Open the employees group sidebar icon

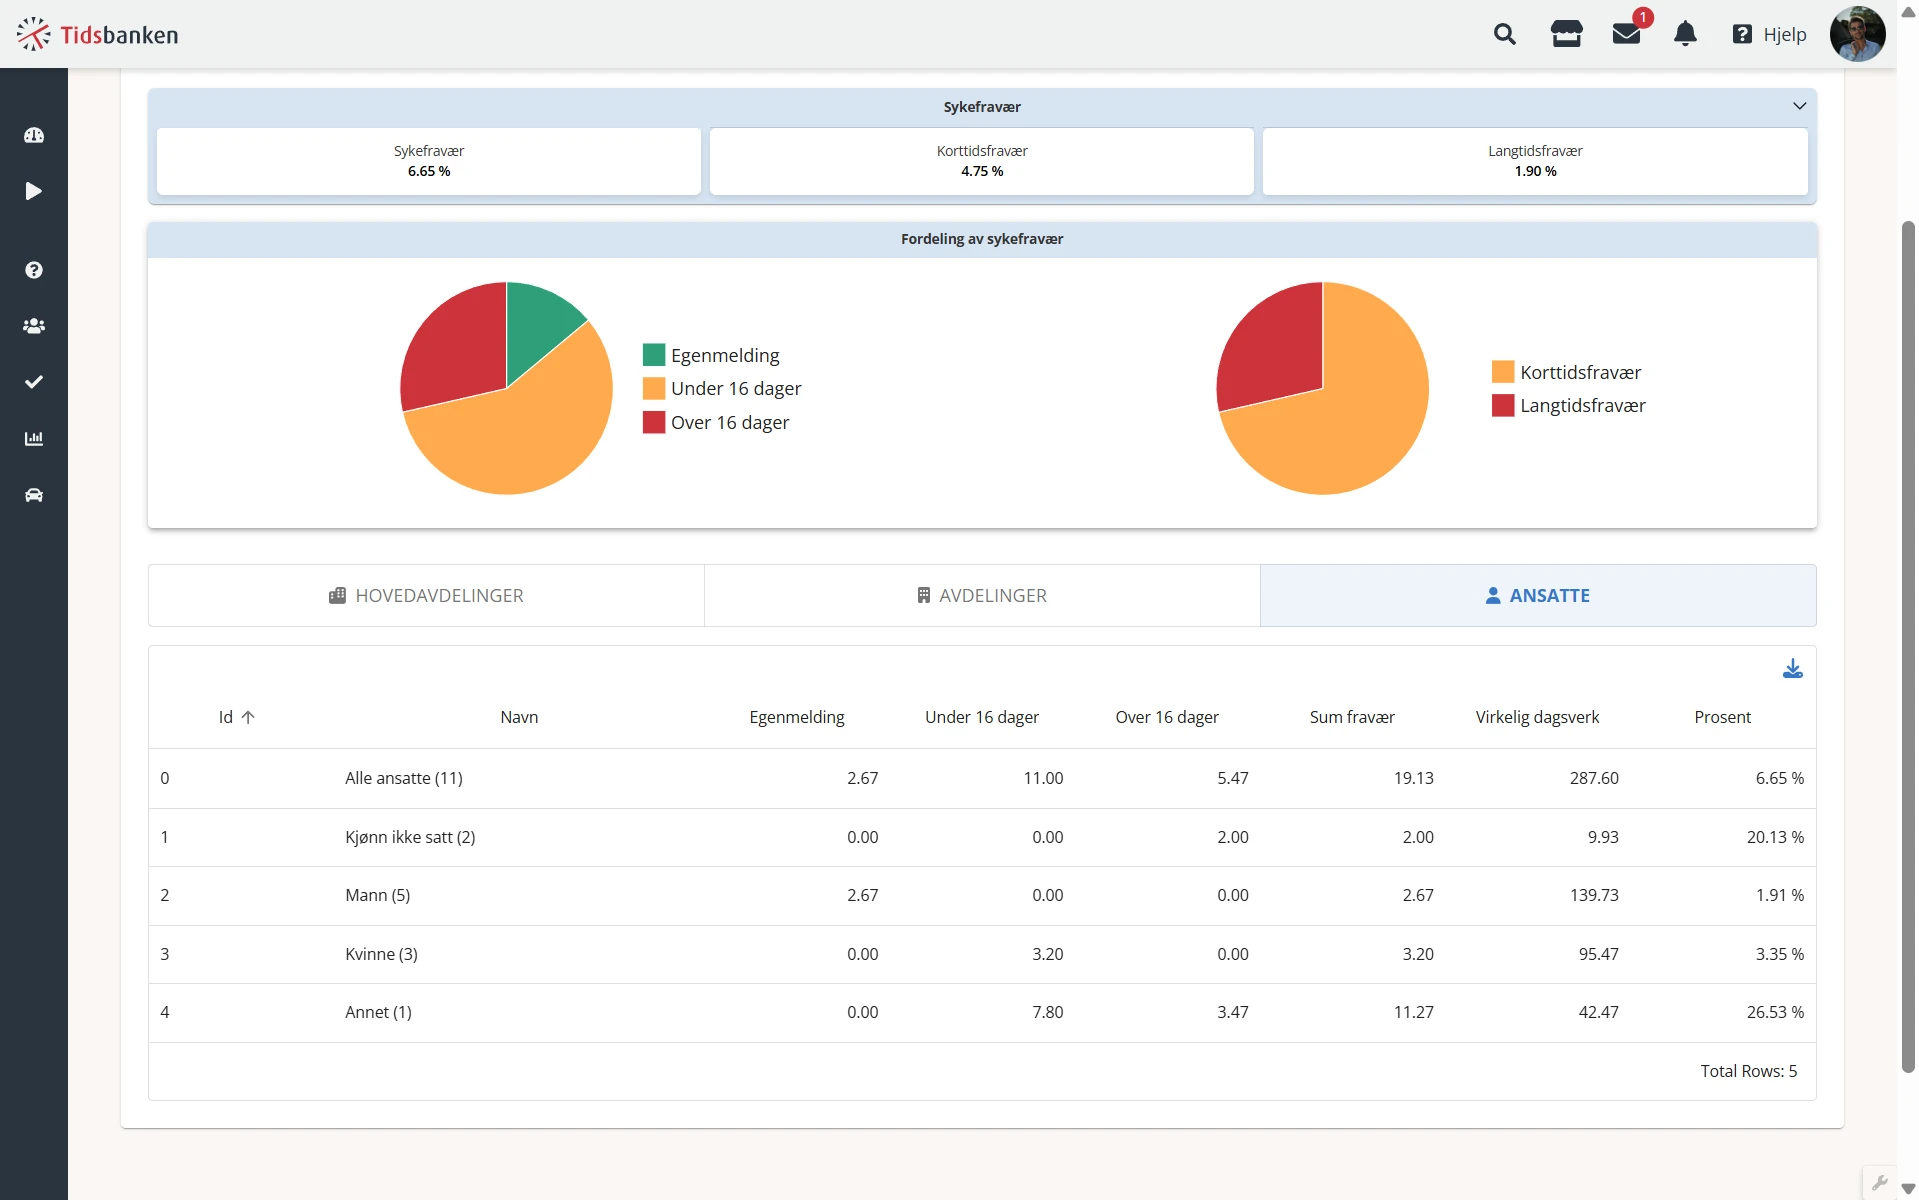34,326
